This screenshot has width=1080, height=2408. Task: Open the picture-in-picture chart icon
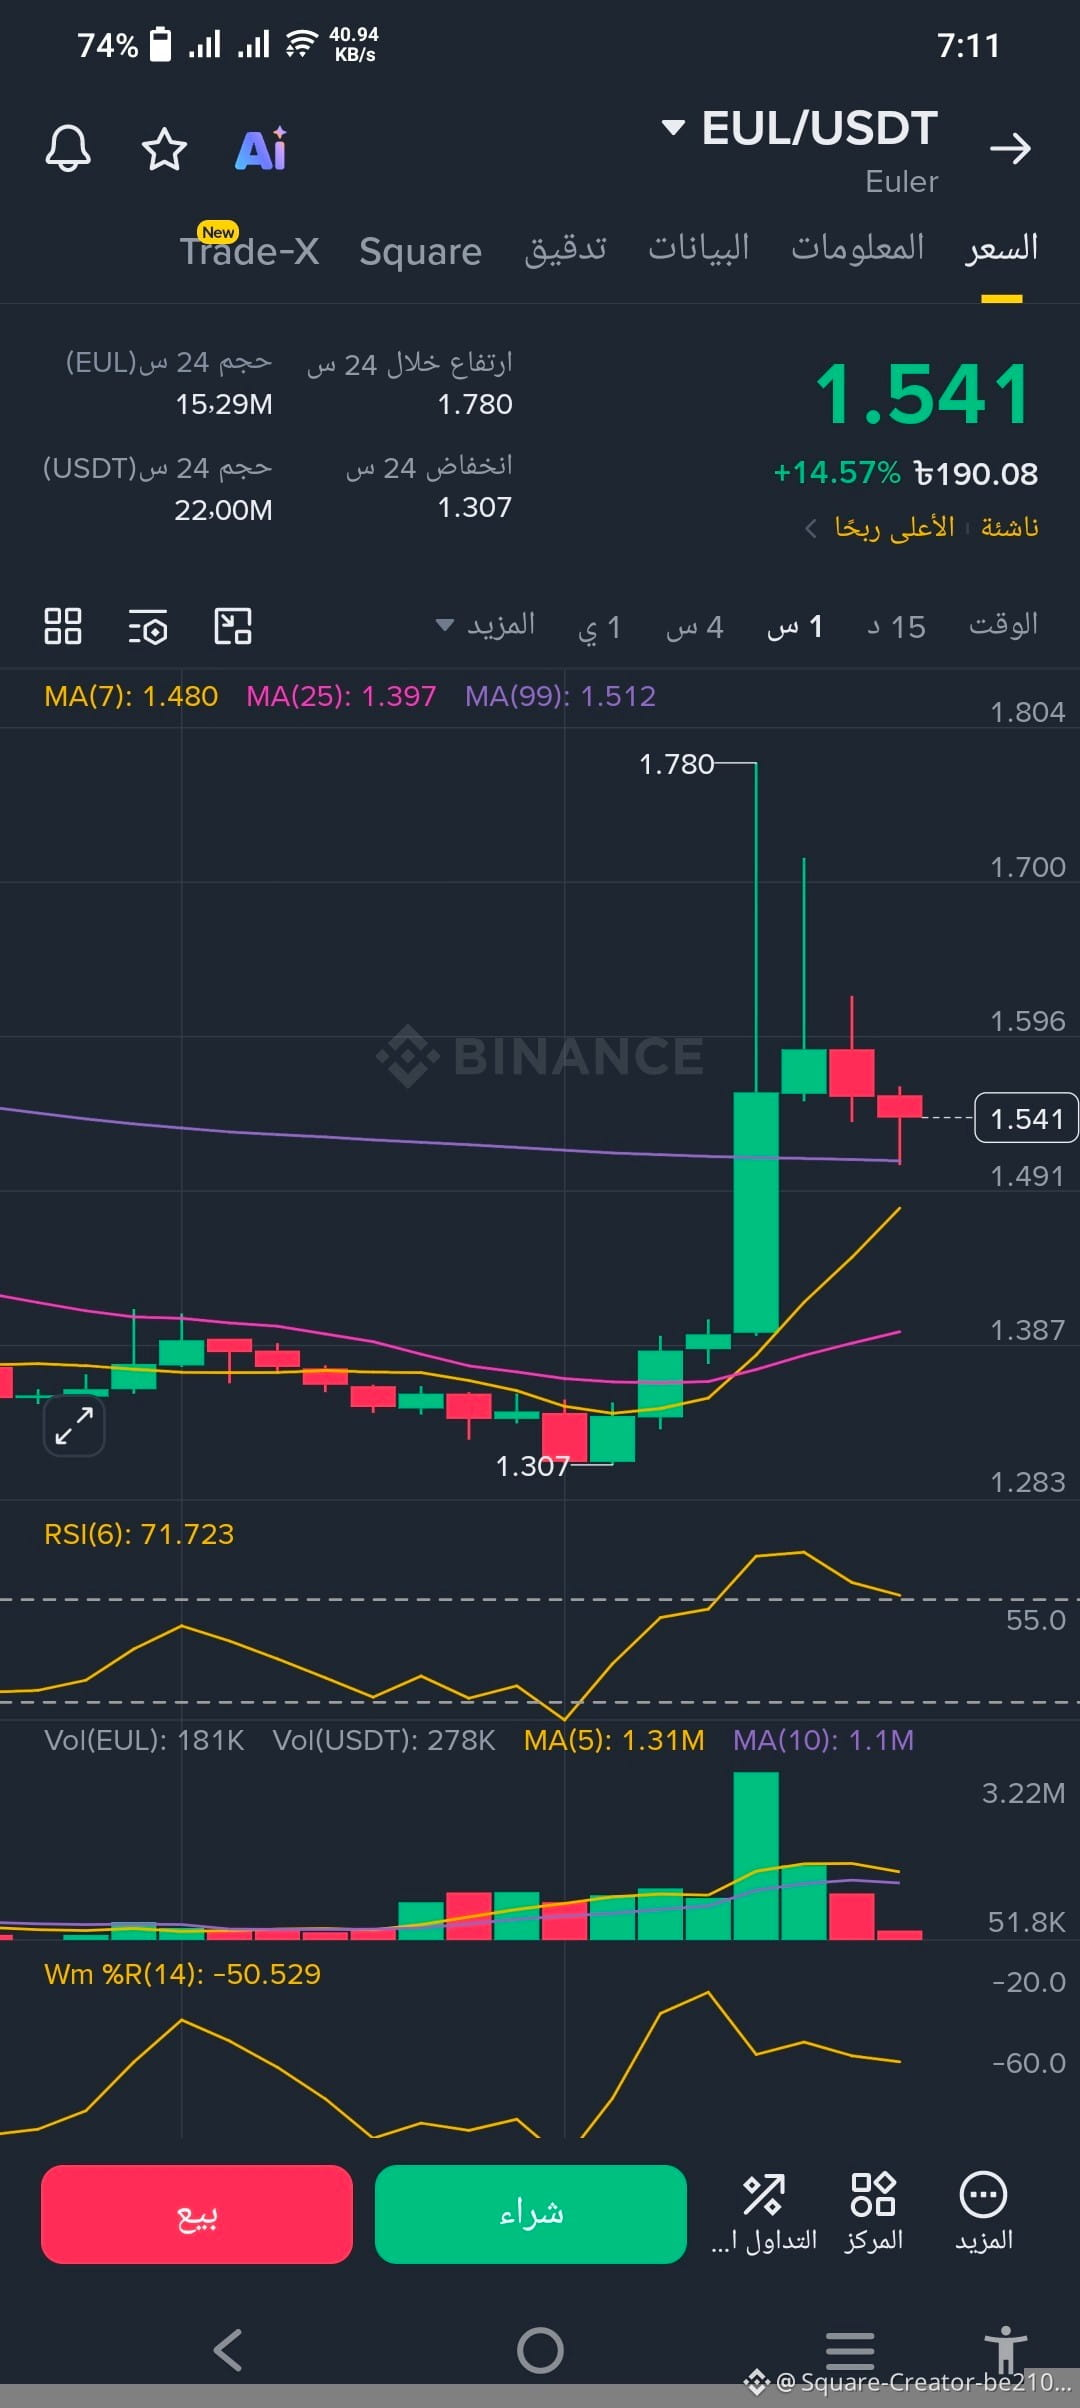pos(233,626)
